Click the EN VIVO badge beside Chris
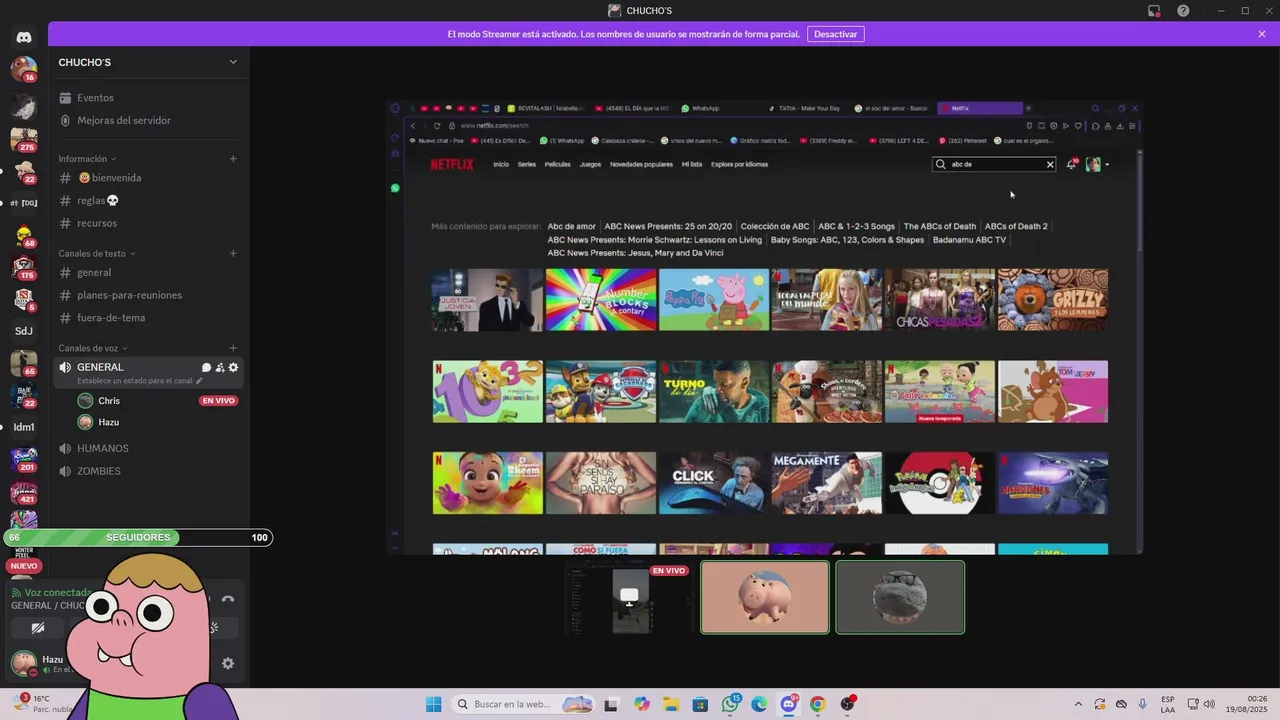 pyautogui.click(x=218, y=401)
